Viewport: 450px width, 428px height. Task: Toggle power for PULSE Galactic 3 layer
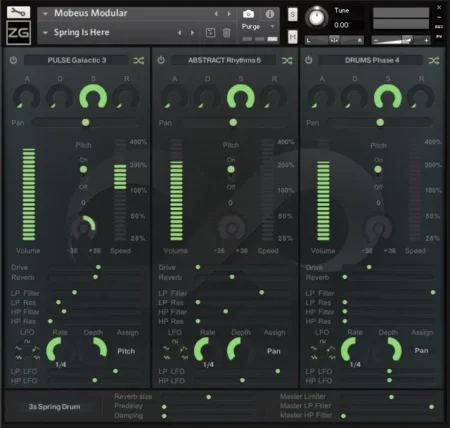[13, 60]
